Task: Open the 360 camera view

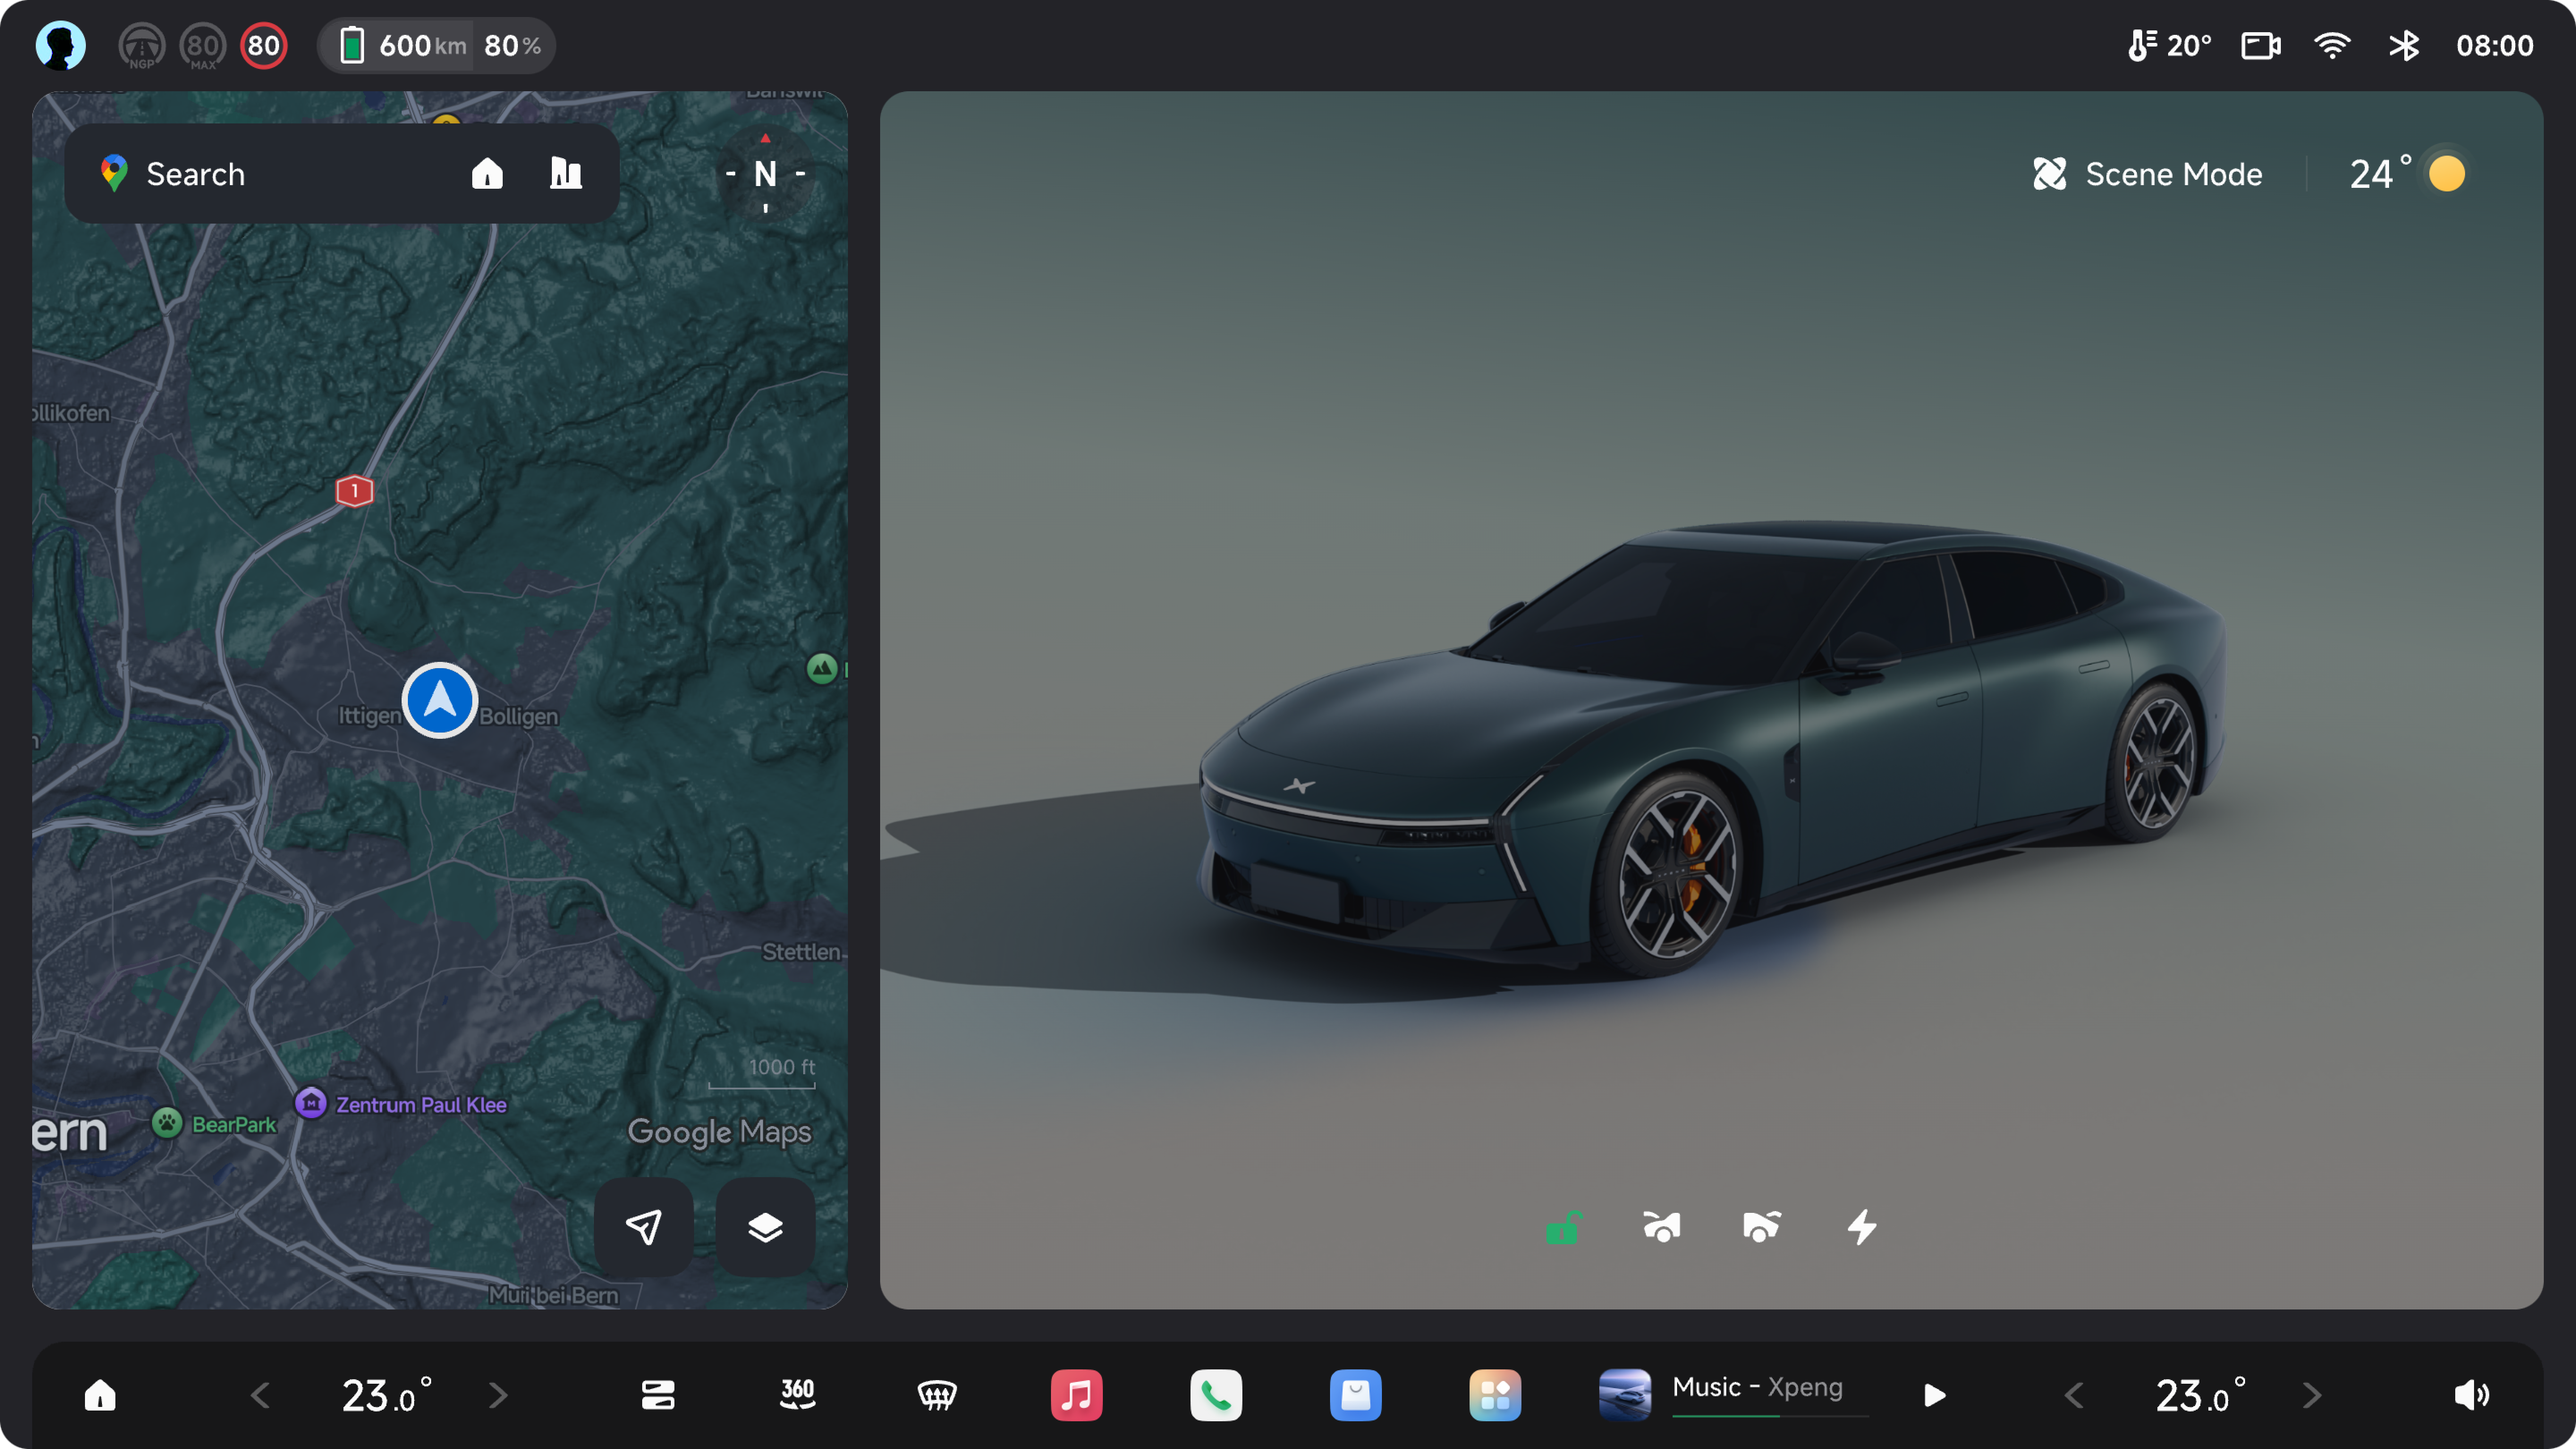Action: click(797, 1395)
